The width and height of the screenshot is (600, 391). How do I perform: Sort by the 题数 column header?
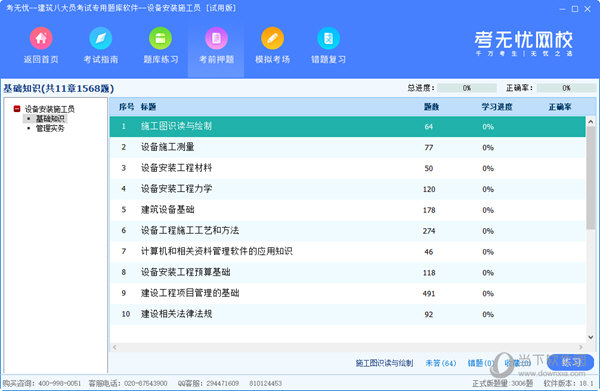(x=431, y=107)
